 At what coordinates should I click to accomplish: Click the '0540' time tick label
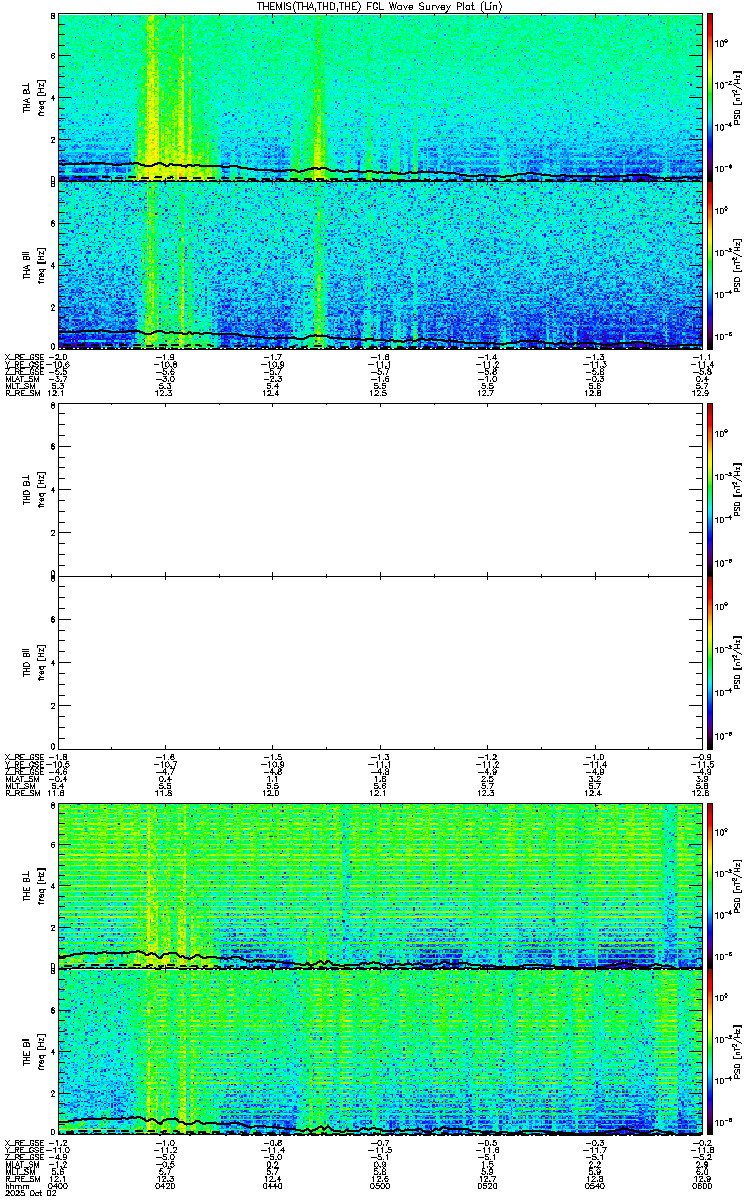click(594, 1185)
